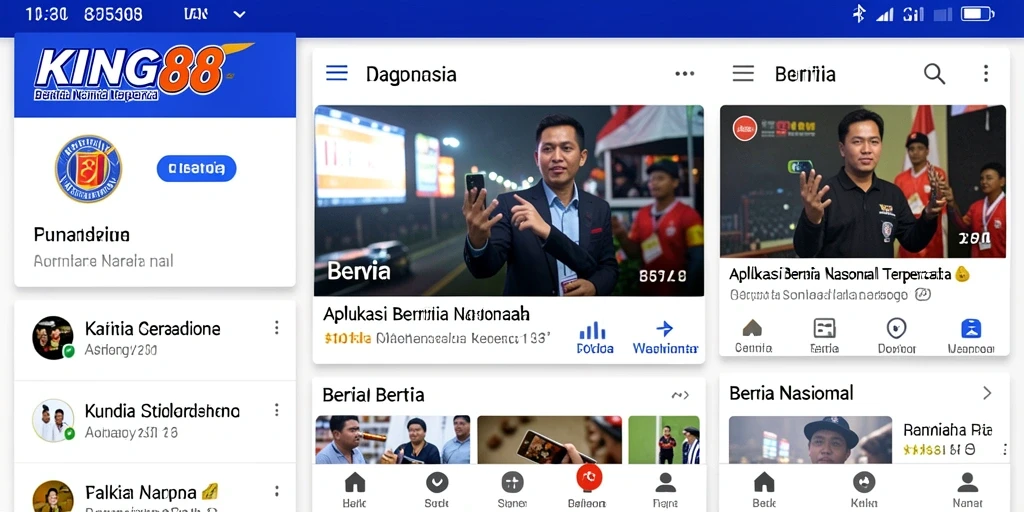Tap the Kalka circle icon in right bottom bar
Viewport: 1024px width, 512px height.
[864, 482]
